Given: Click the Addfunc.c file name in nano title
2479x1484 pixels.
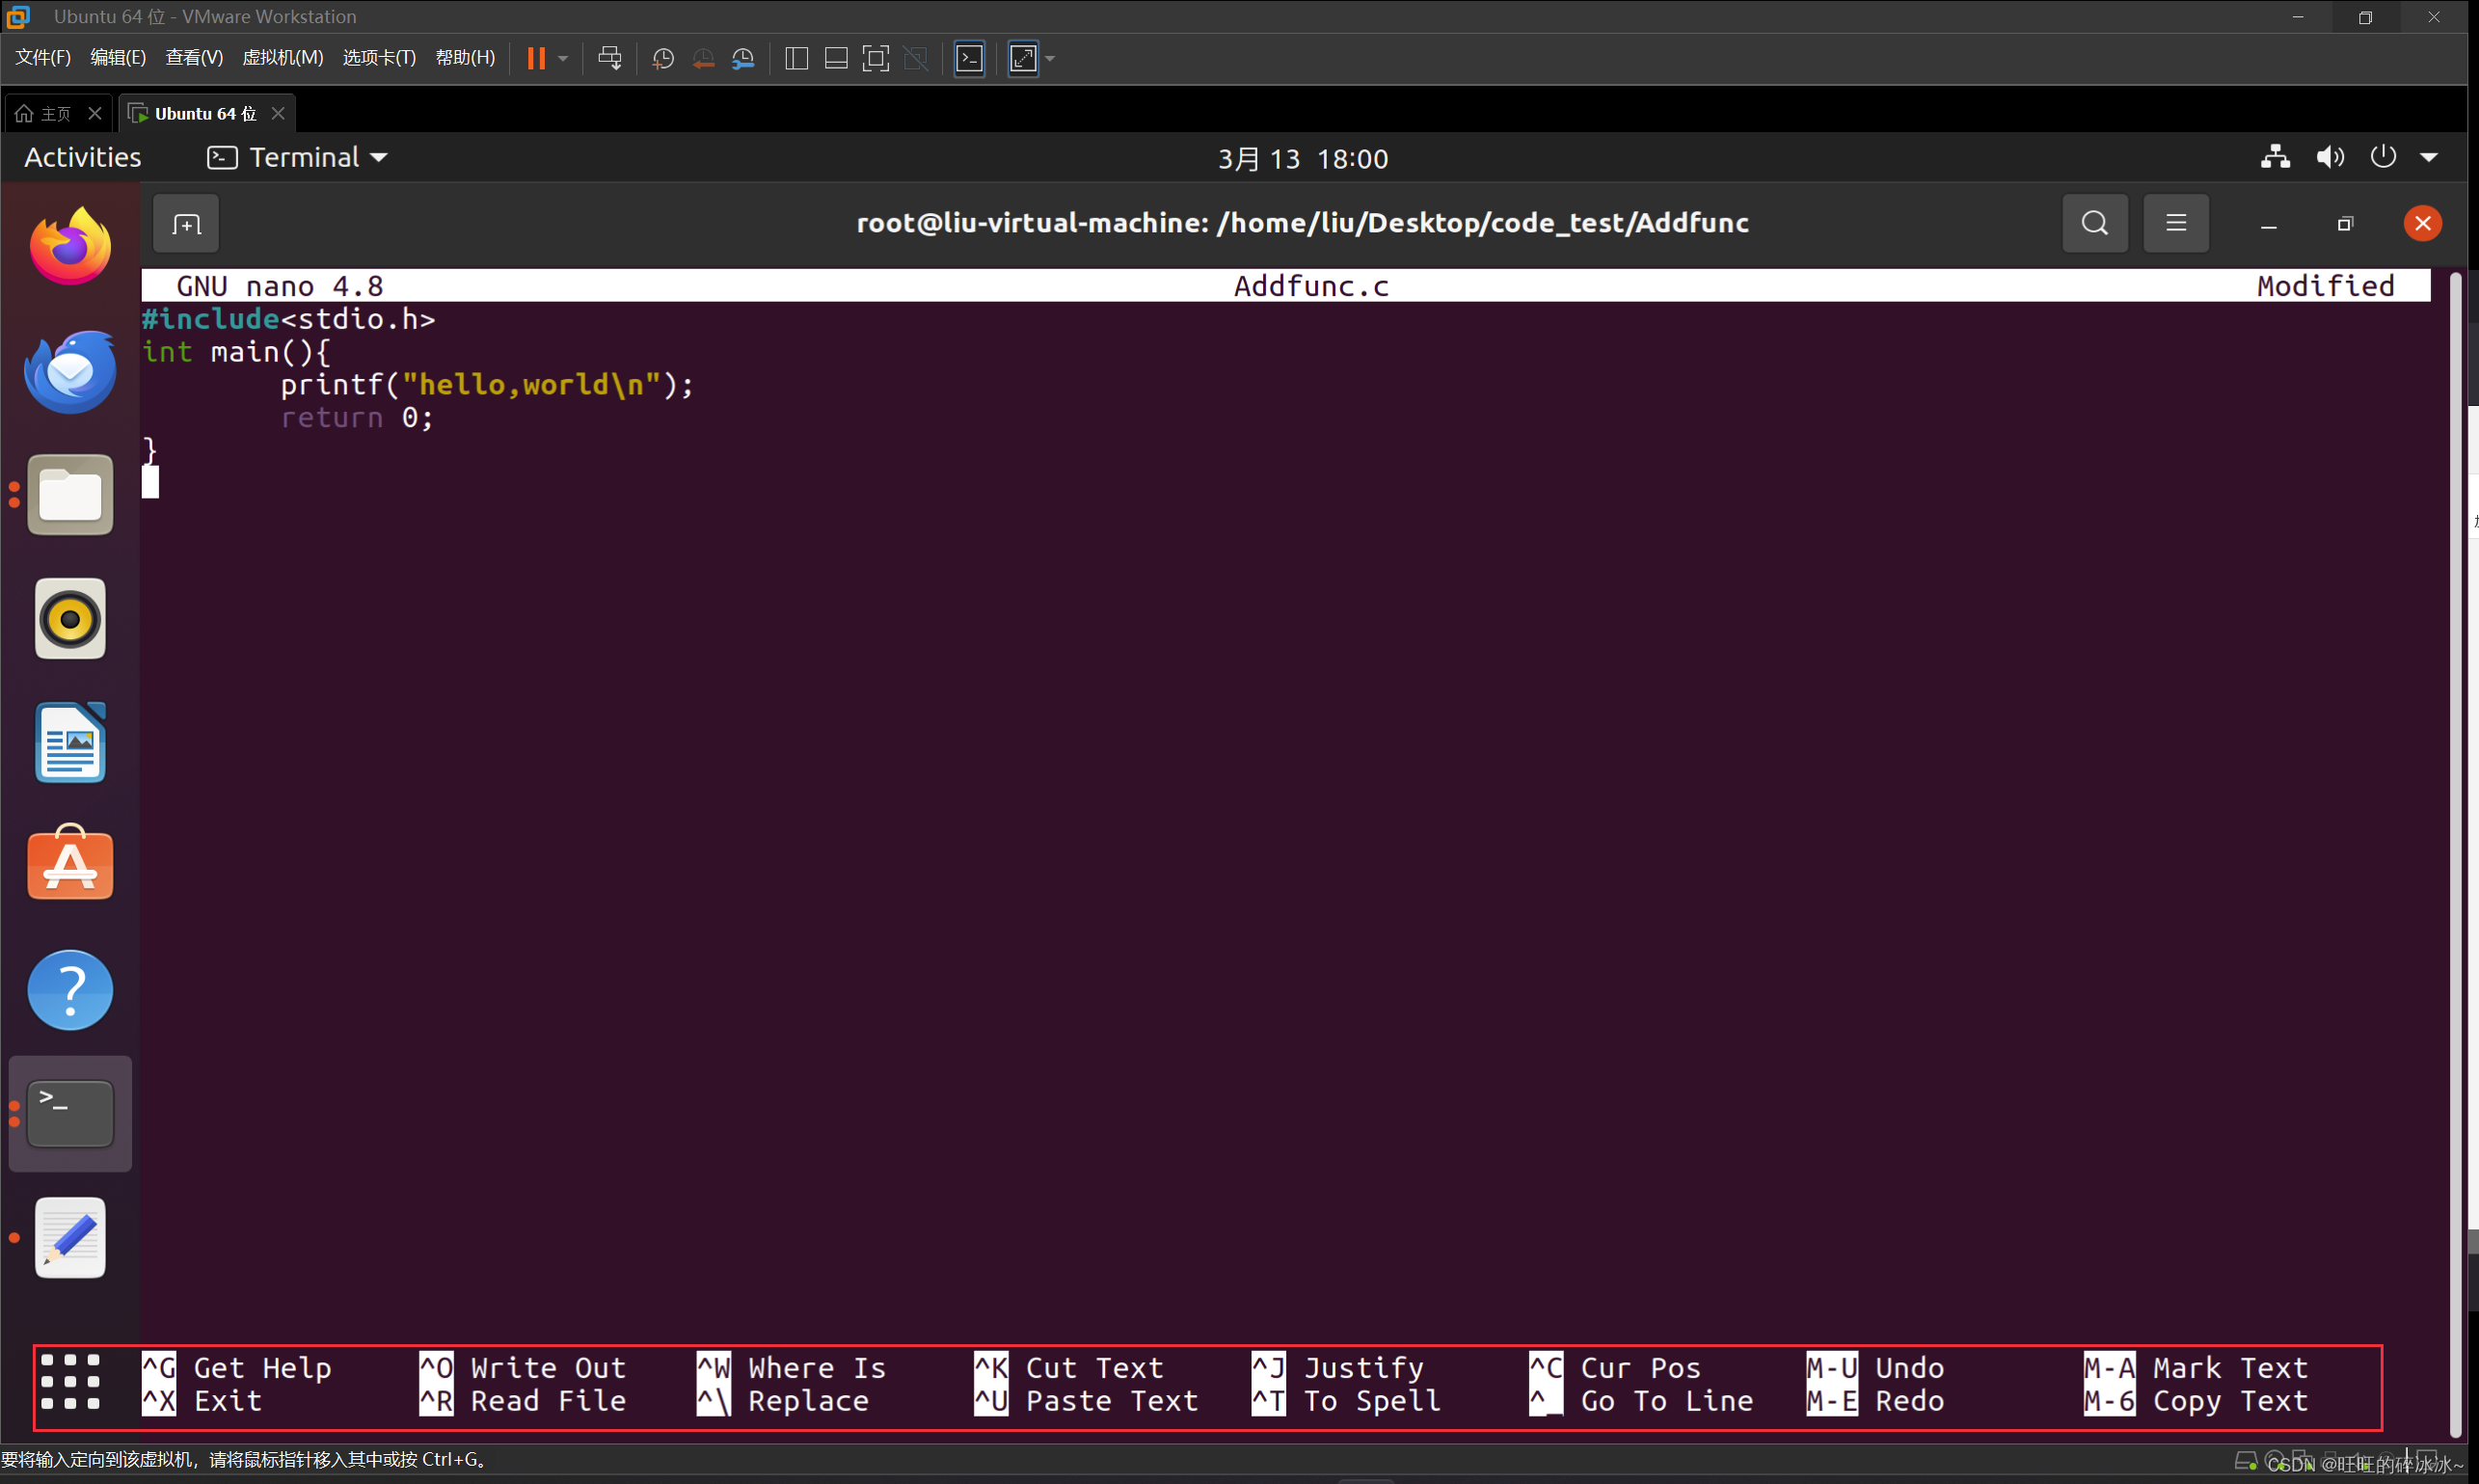Looking at the screenshot, I should (x=1311, y=286).
